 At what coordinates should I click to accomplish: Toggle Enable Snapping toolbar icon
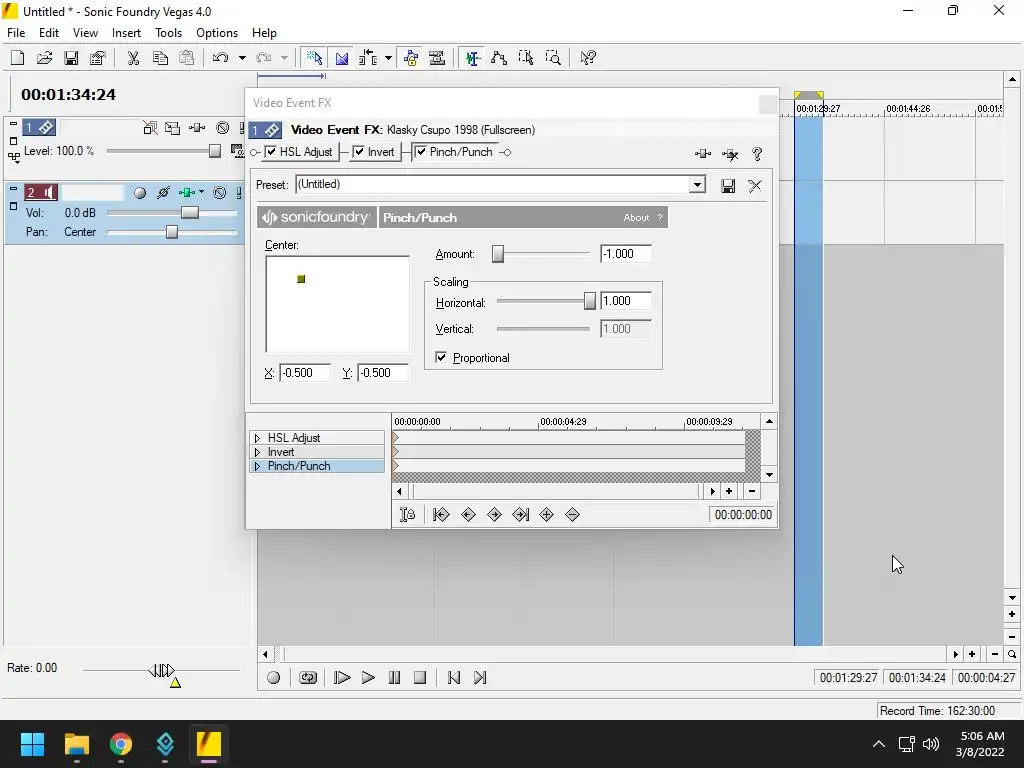[x=315, y=58]
